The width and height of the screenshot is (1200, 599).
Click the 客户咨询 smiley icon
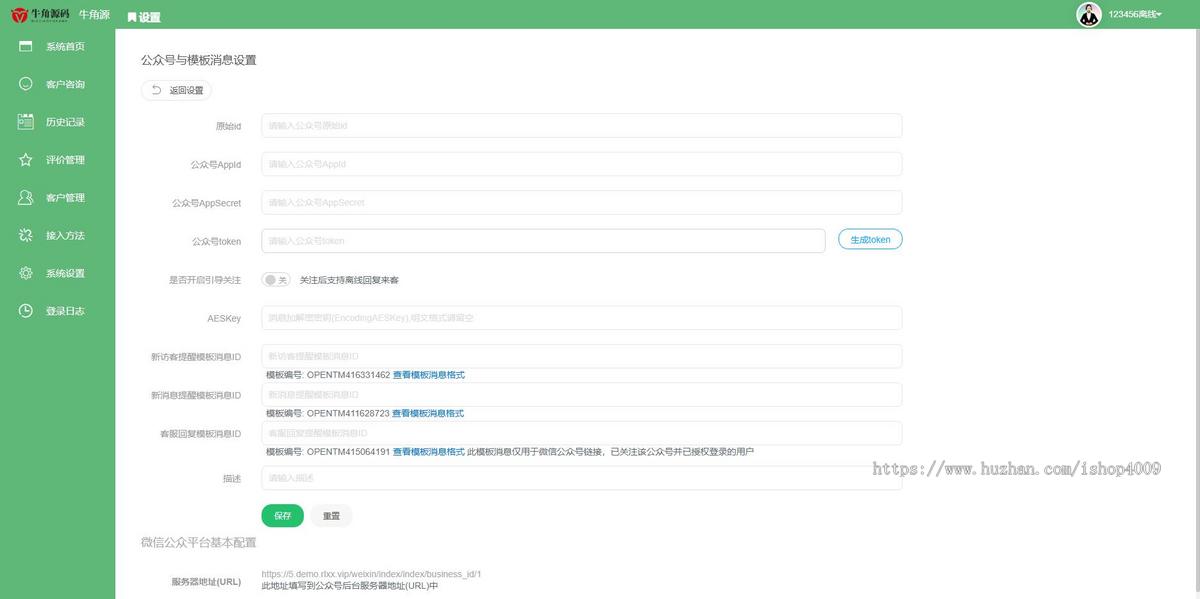click(26, 84)
